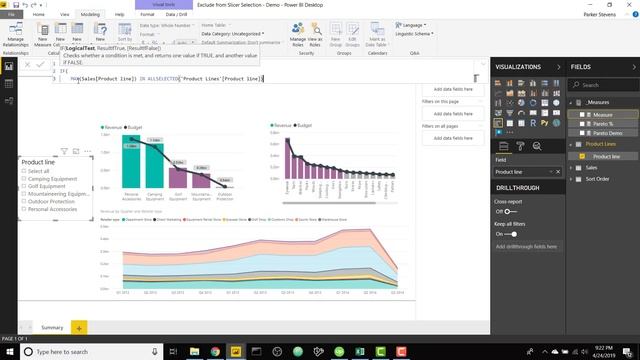Click the filter icon above the slicer
This screenshot has width=640, height=360.
click(64, 151)
